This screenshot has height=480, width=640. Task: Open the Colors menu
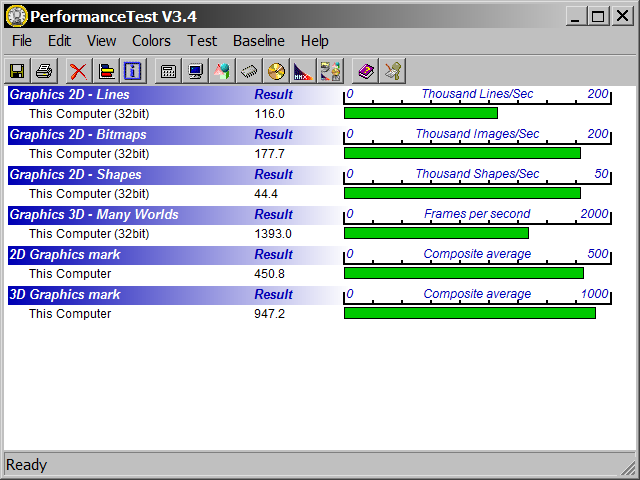pos(151,41)
